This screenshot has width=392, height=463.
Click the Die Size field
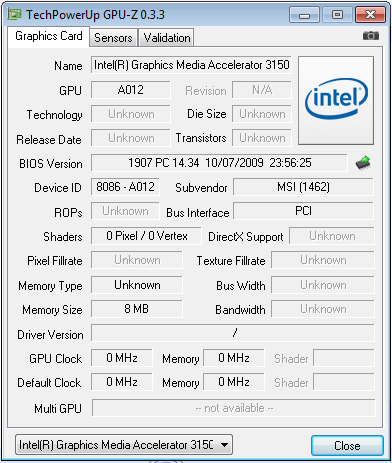click(262, 114)
